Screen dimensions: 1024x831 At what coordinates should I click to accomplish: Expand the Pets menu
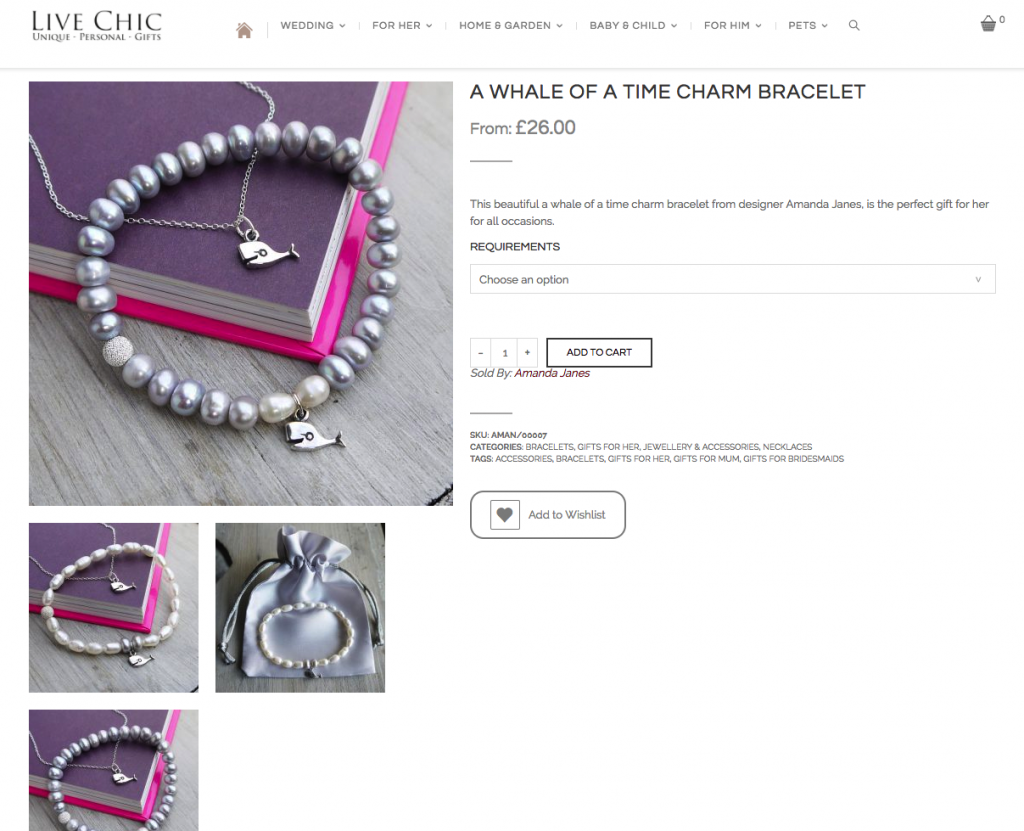click(808, 25)
